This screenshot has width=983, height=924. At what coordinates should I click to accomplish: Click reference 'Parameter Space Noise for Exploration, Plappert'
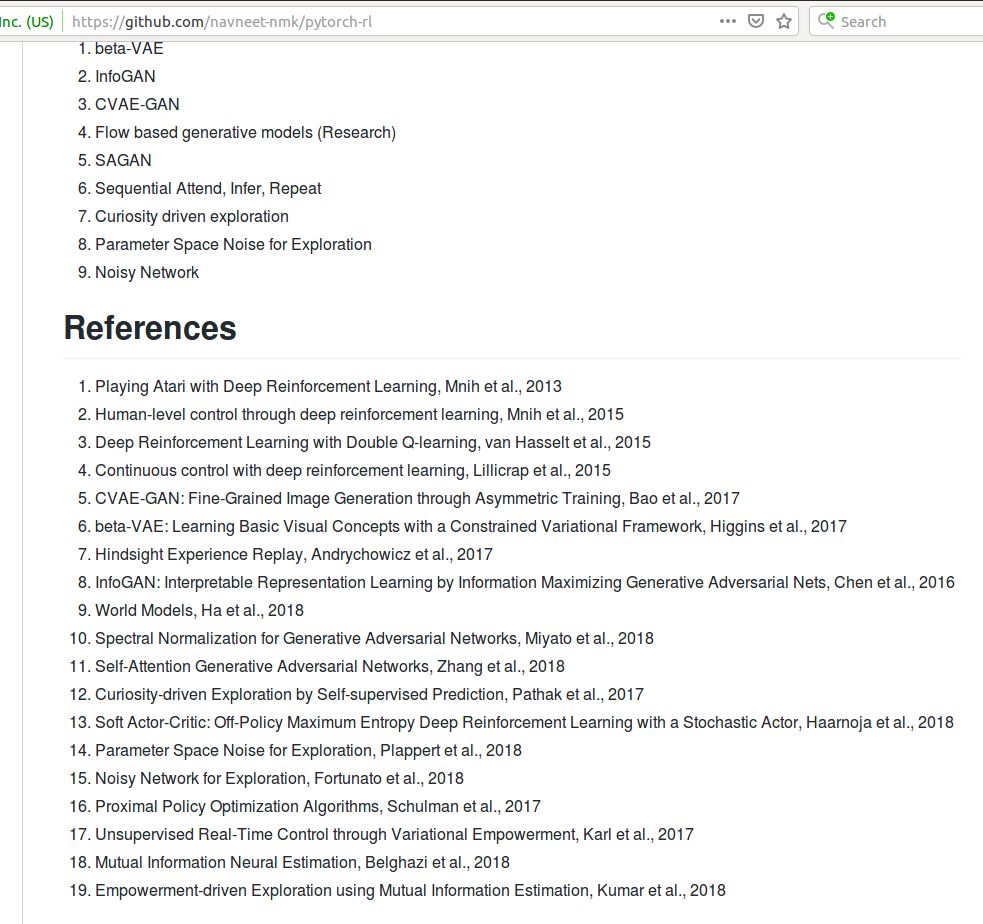click(x=308, y=750)
